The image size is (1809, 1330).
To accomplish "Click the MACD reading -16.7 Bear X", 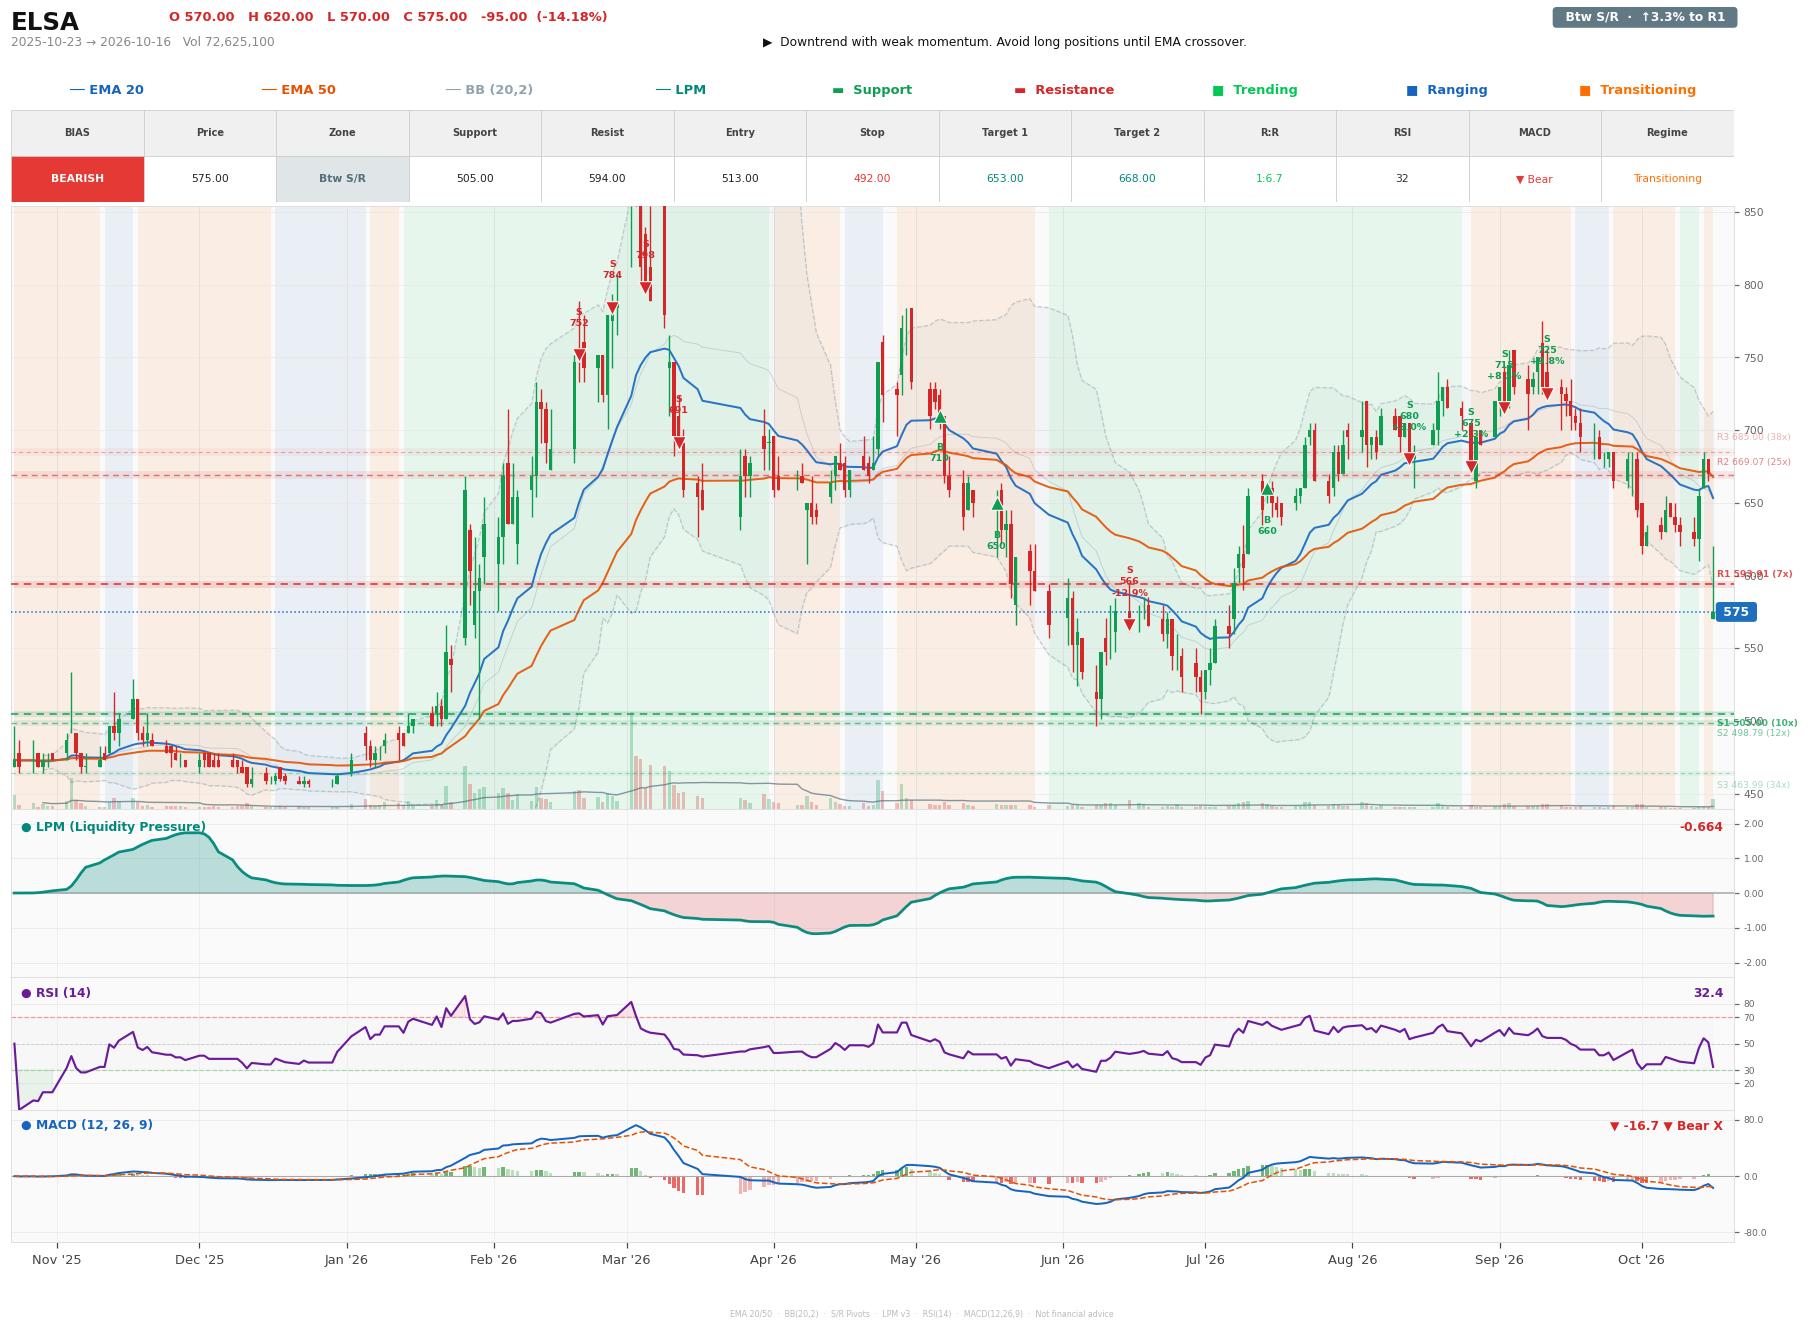I will 1666,1126.
